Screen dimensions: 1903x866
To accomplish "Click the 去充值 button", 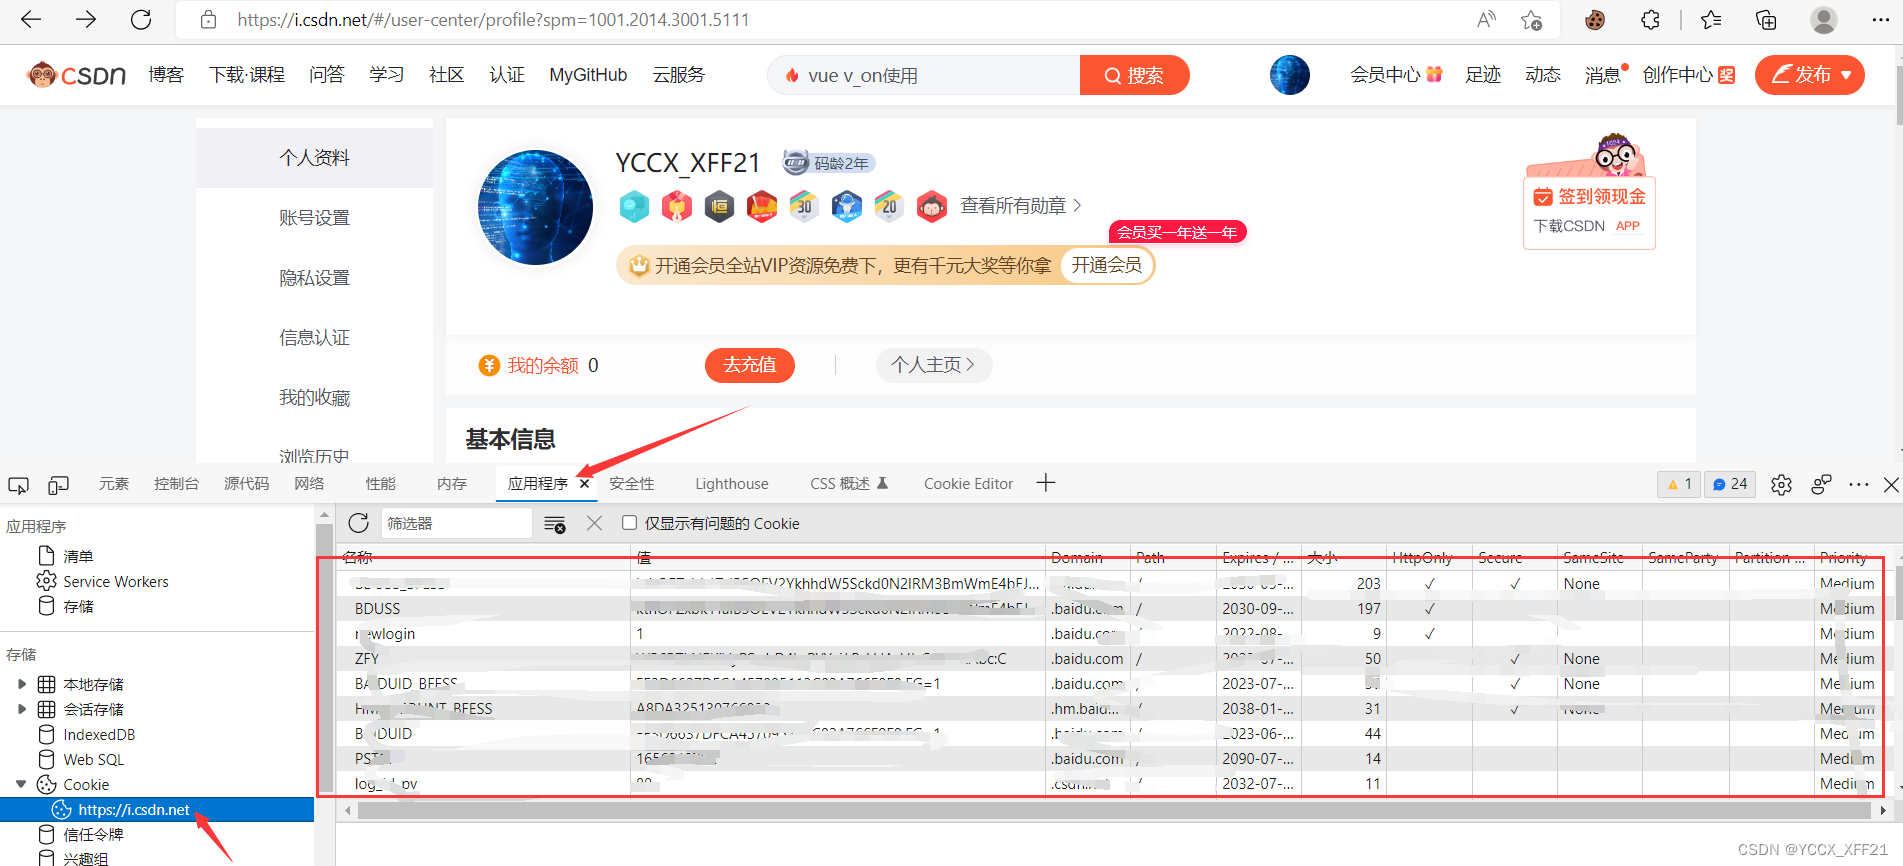I will [750, 365].
